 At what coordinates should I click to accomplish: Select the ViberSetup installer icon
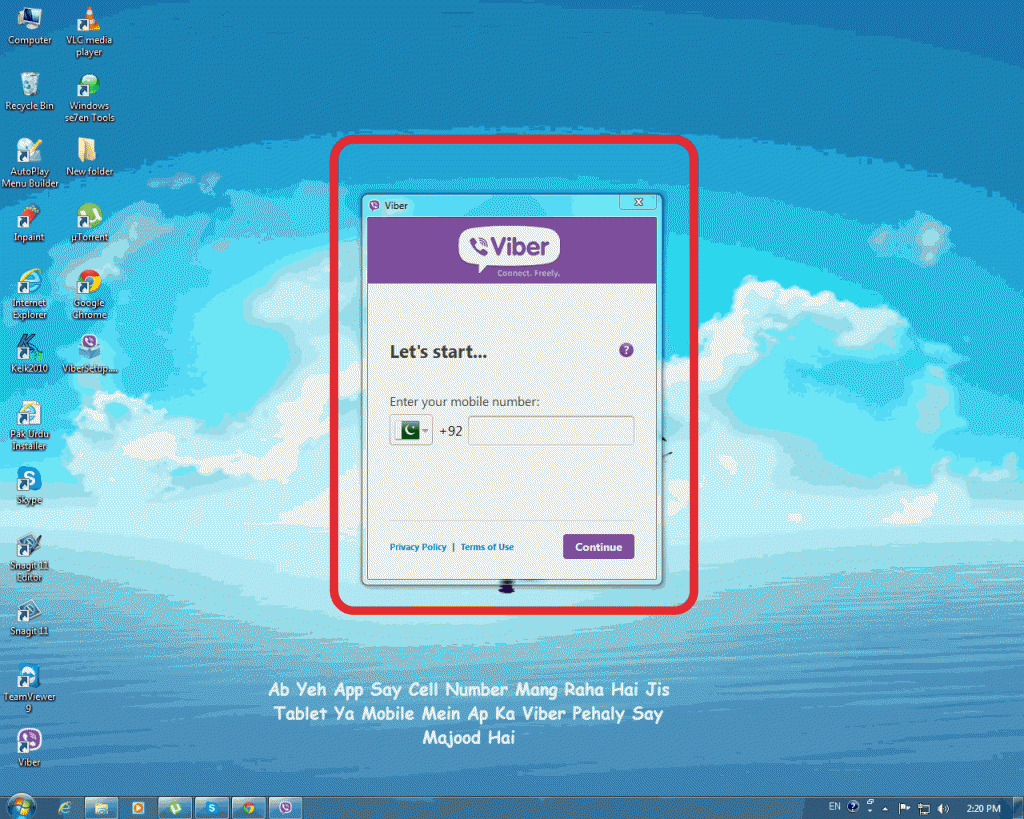tap(89, 354)
